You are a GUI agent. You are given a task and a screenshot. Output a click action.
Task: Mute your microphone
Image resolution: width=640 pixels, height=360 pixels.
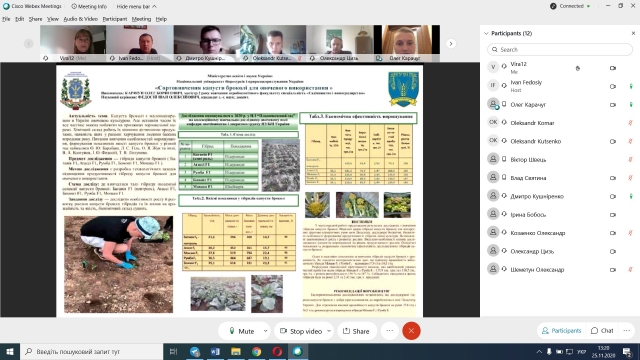coord(241,331)
